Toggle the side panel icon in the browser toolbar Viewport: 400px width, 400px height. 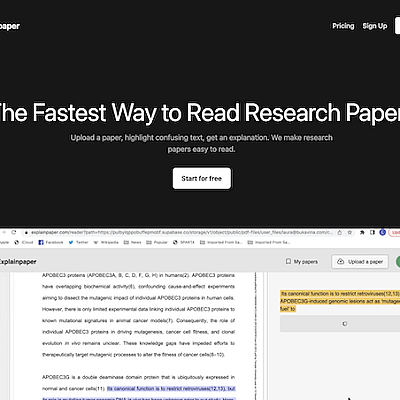click(x=373, y=232)
